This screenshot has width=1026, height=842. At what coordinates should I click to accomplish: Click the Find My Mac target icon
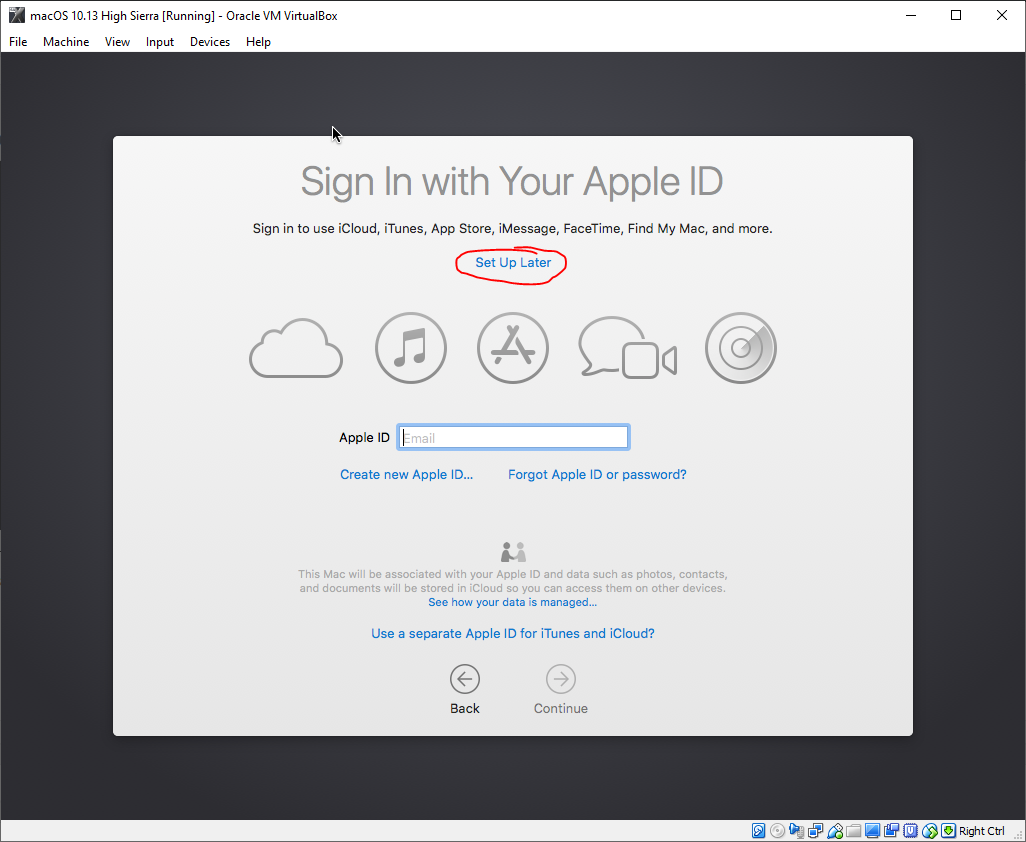(x=740, y=348)
